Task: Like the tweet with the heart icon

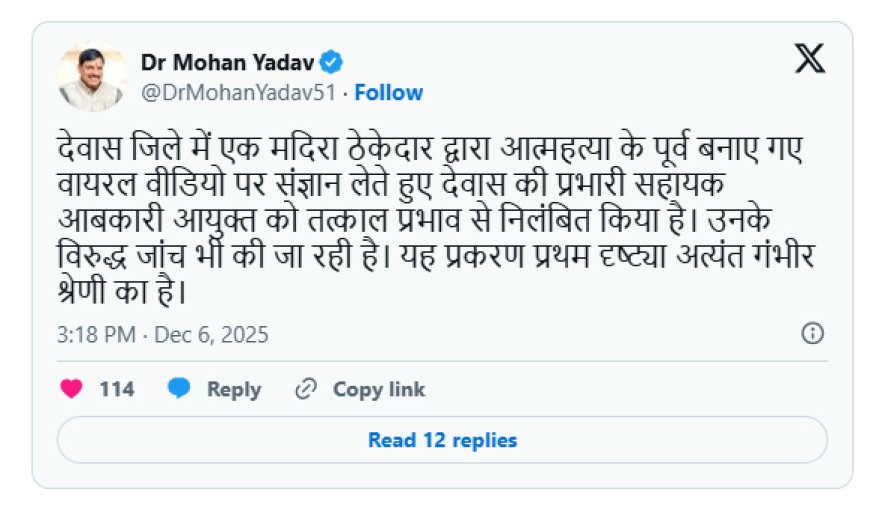Action: pos(71,389)
